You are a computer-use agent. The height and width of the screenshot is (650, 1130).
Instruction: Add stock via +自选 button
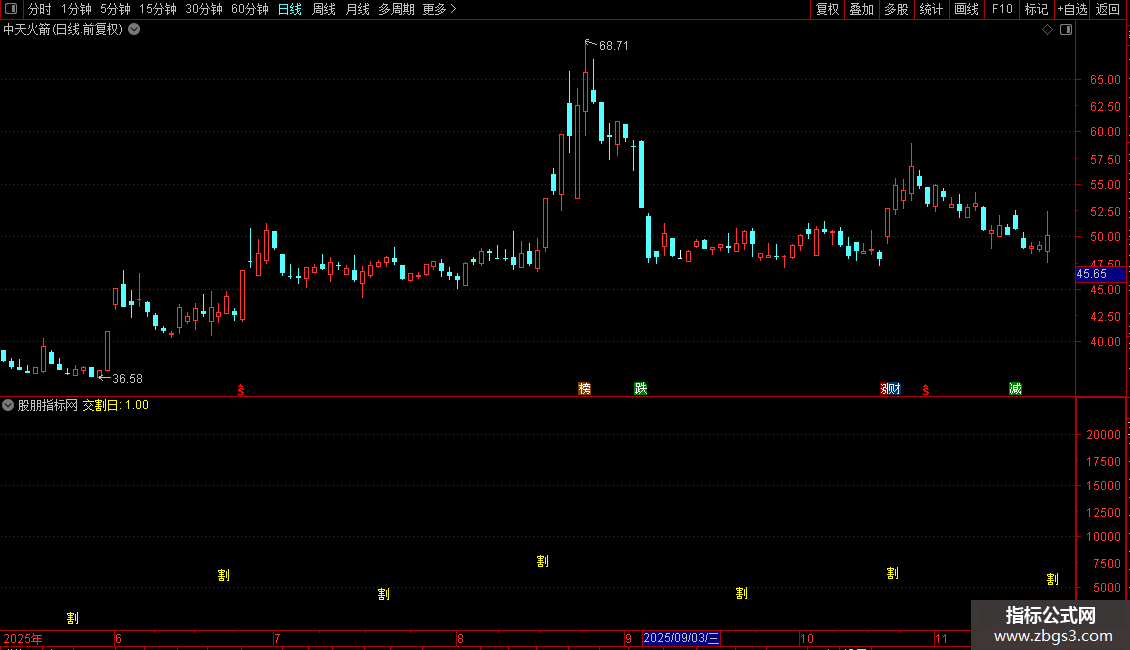tap(1072, 9)
